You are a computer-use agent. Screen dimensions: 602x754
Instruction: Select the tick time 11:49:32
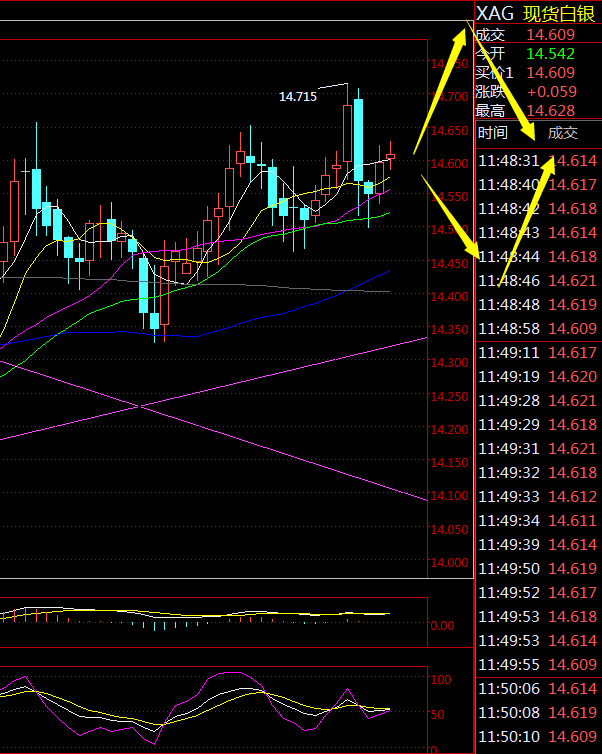click(509, 473)
